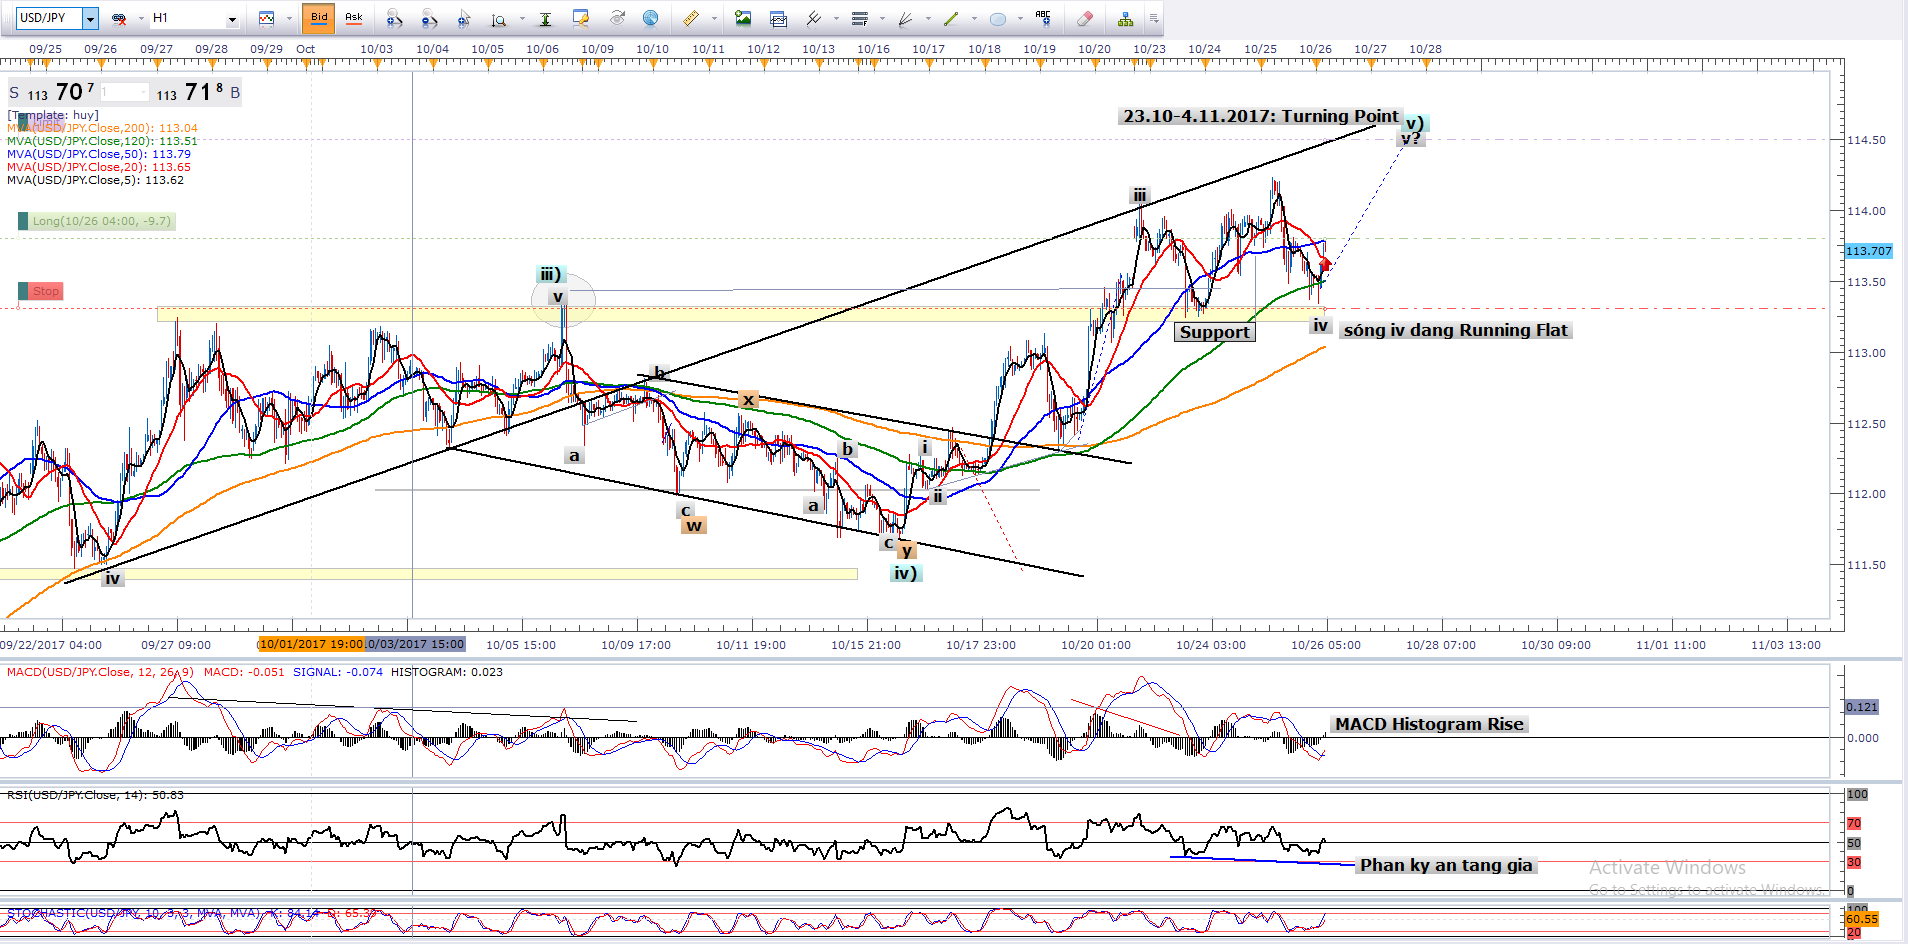The width and height of the screenshot is (1908, 944).
Task: Open the USD/JPY symbol dropdown
Action: [90, 18]
